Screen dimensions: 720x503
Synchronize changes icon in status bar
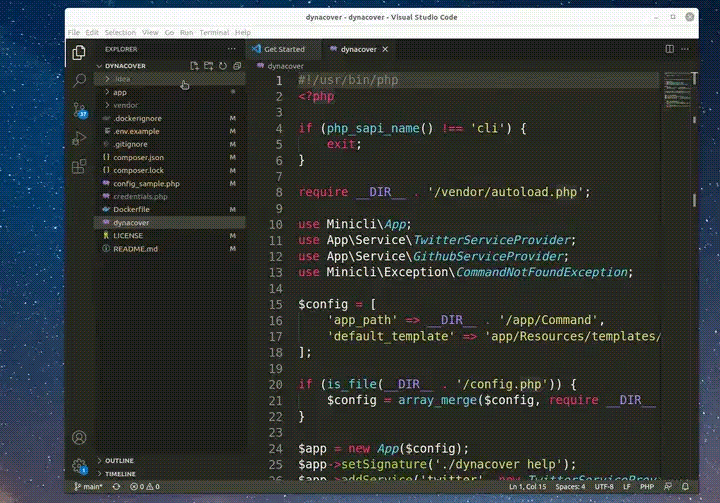pos(117,486)
